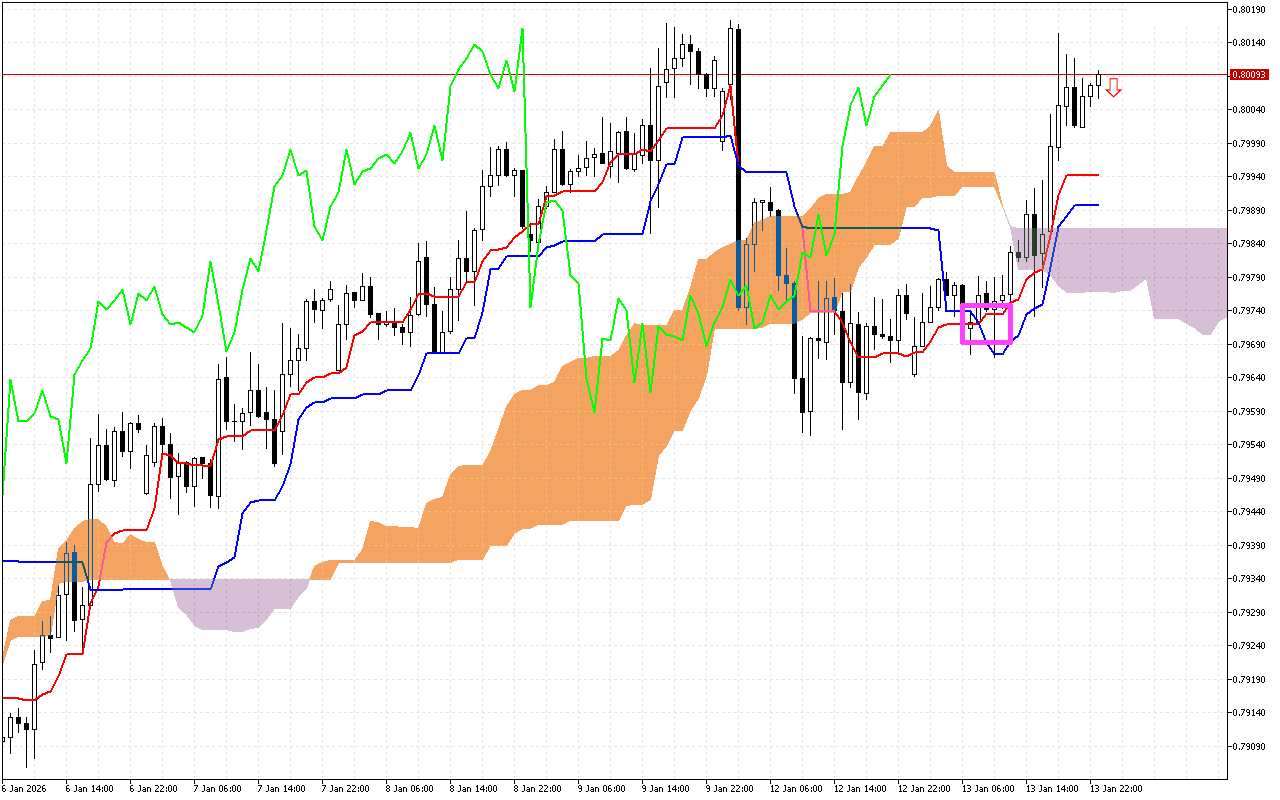Click the red 0.80093 current price tag
This screenshot has height=800, width=1280.
pyautogui.click(x=1249, y=74)
